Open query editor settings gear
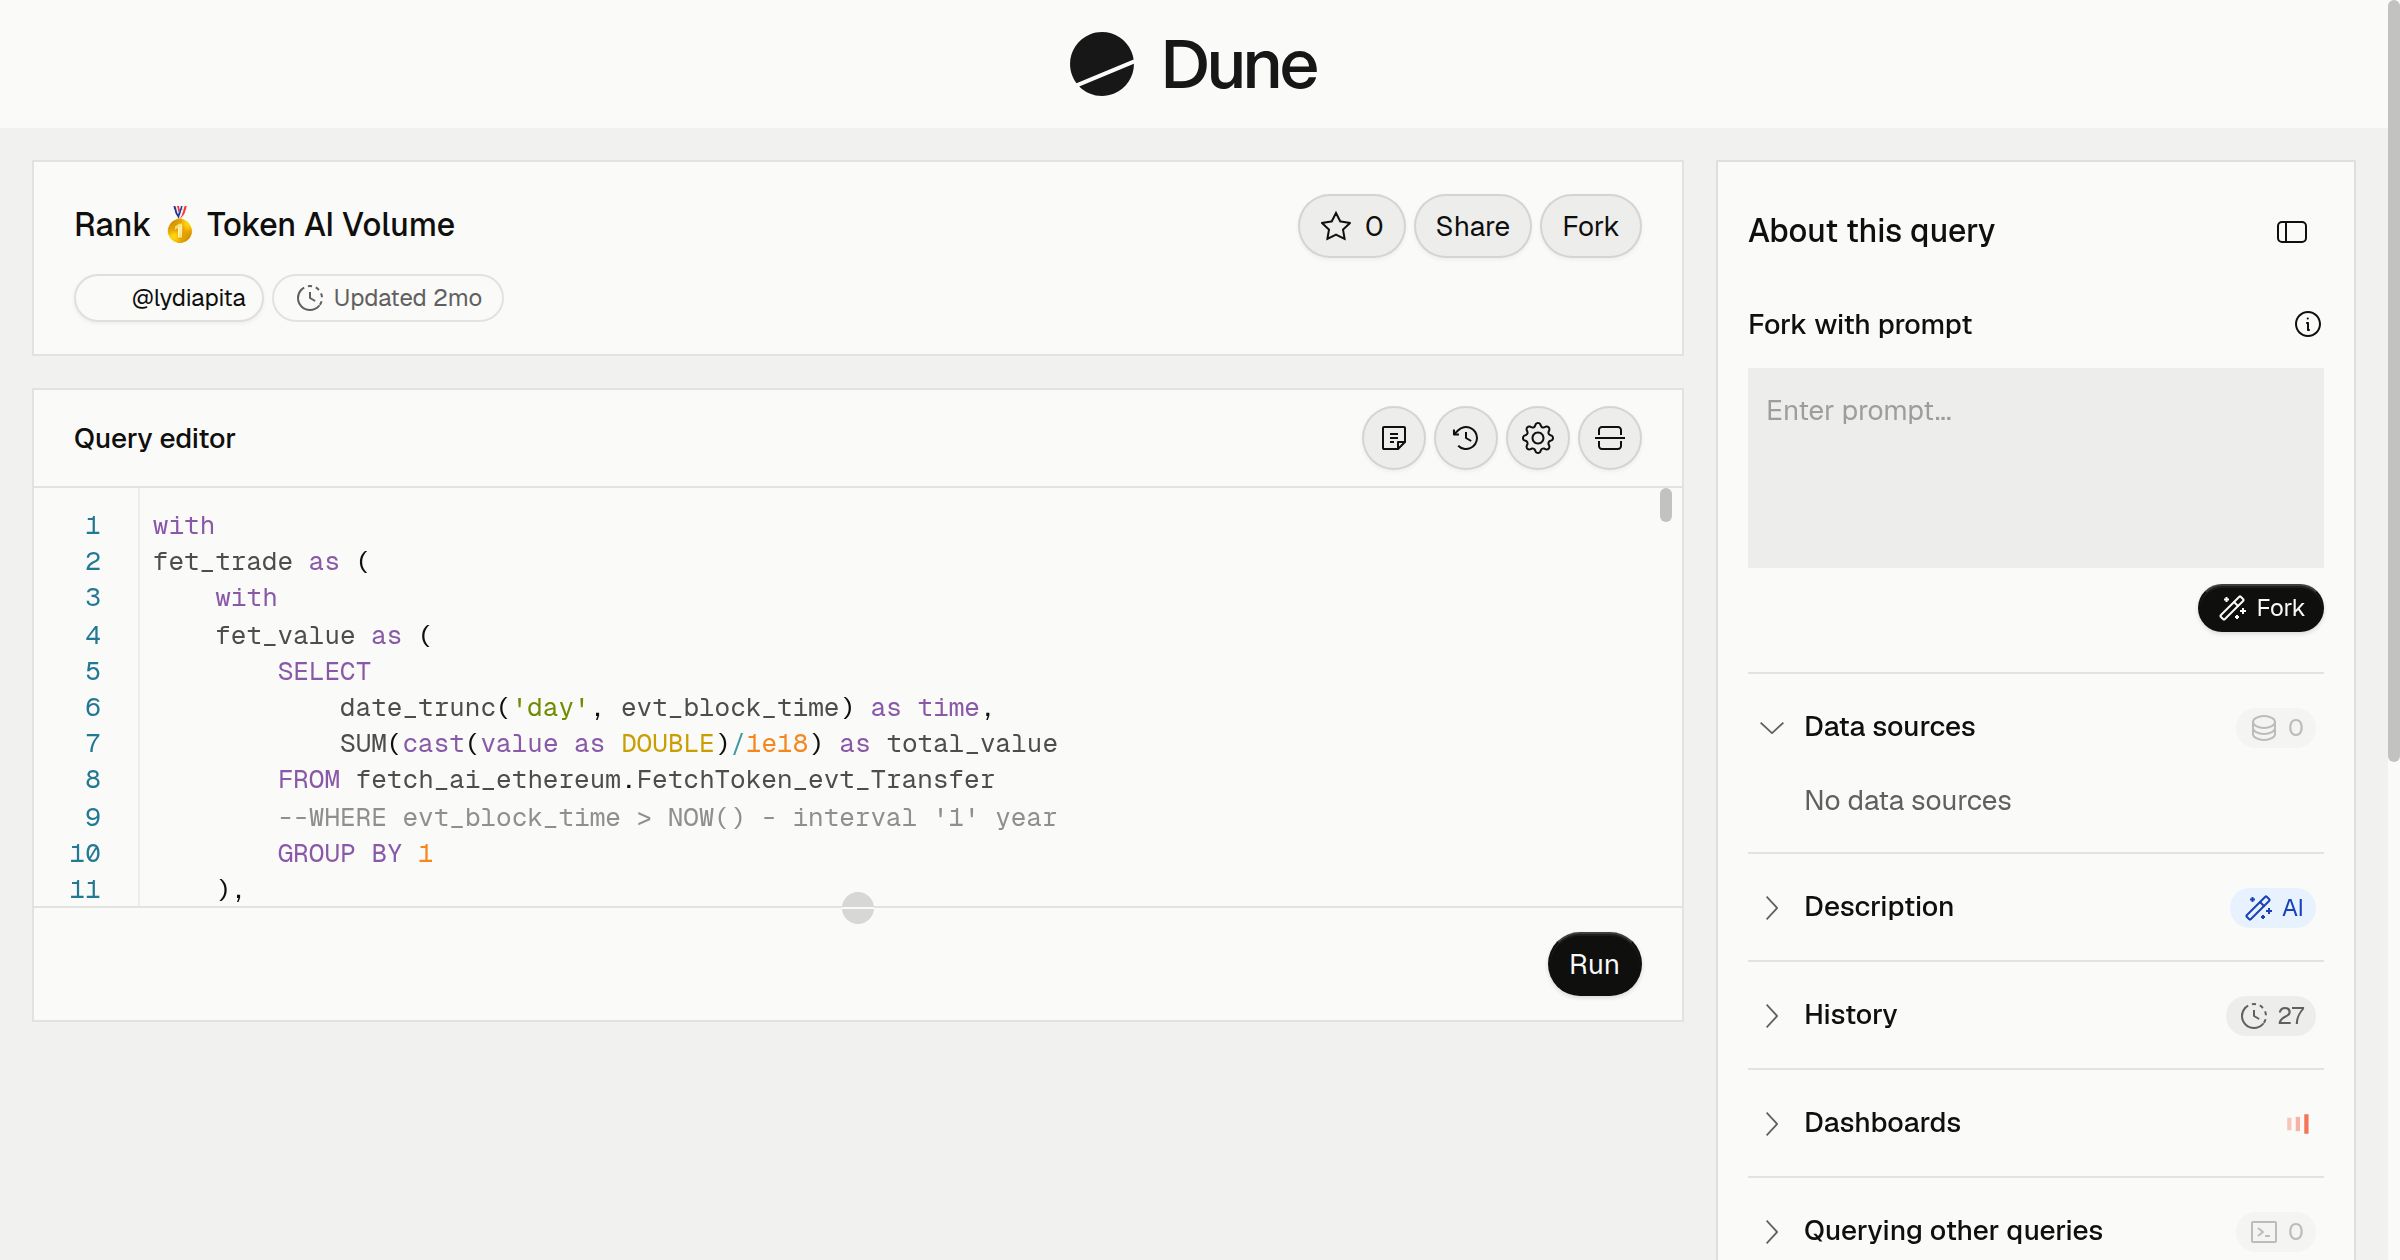This screenshot has height=1260, width=2400. coord(1538,438)
